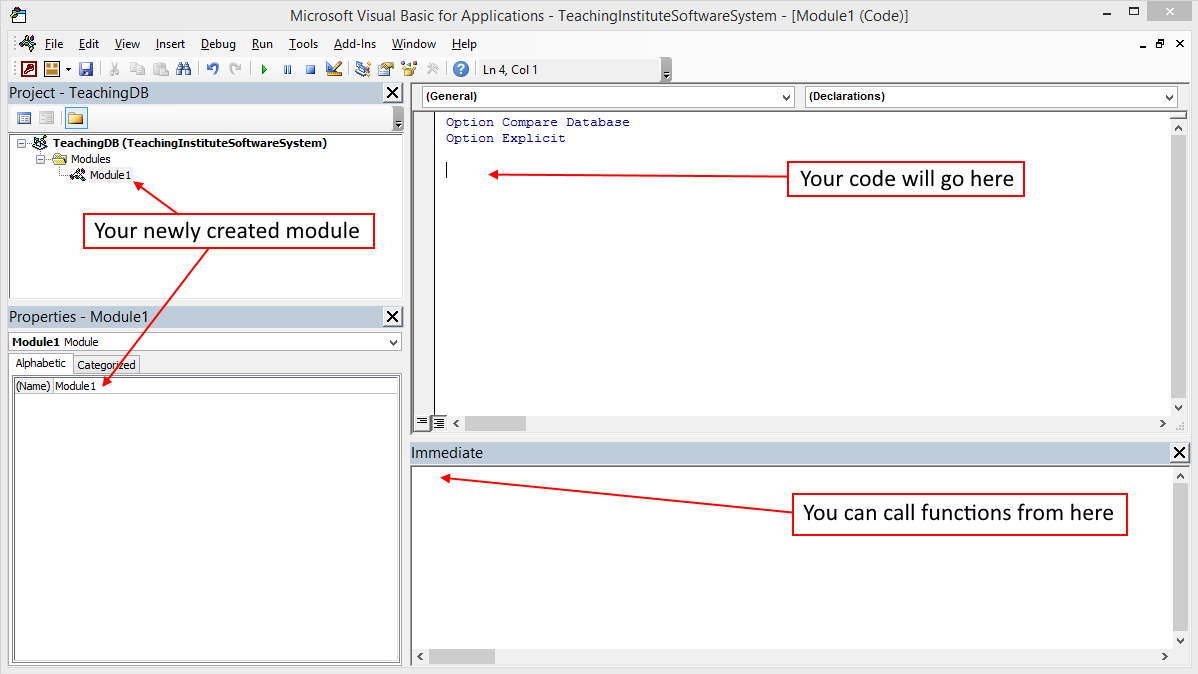
Task: Open the Properties Window toolbar icon
Action: [386, 70]
